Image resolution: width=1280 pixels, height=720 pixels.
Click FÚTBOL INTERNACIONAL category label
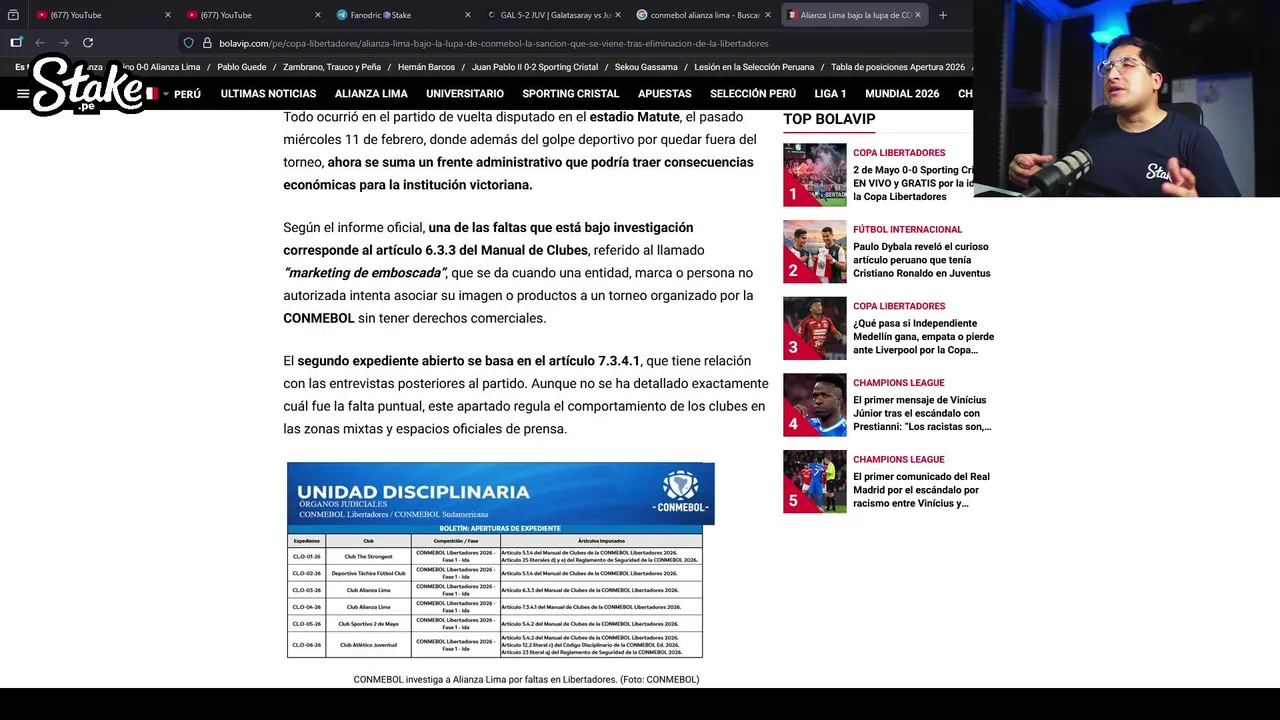pos(907,229)
